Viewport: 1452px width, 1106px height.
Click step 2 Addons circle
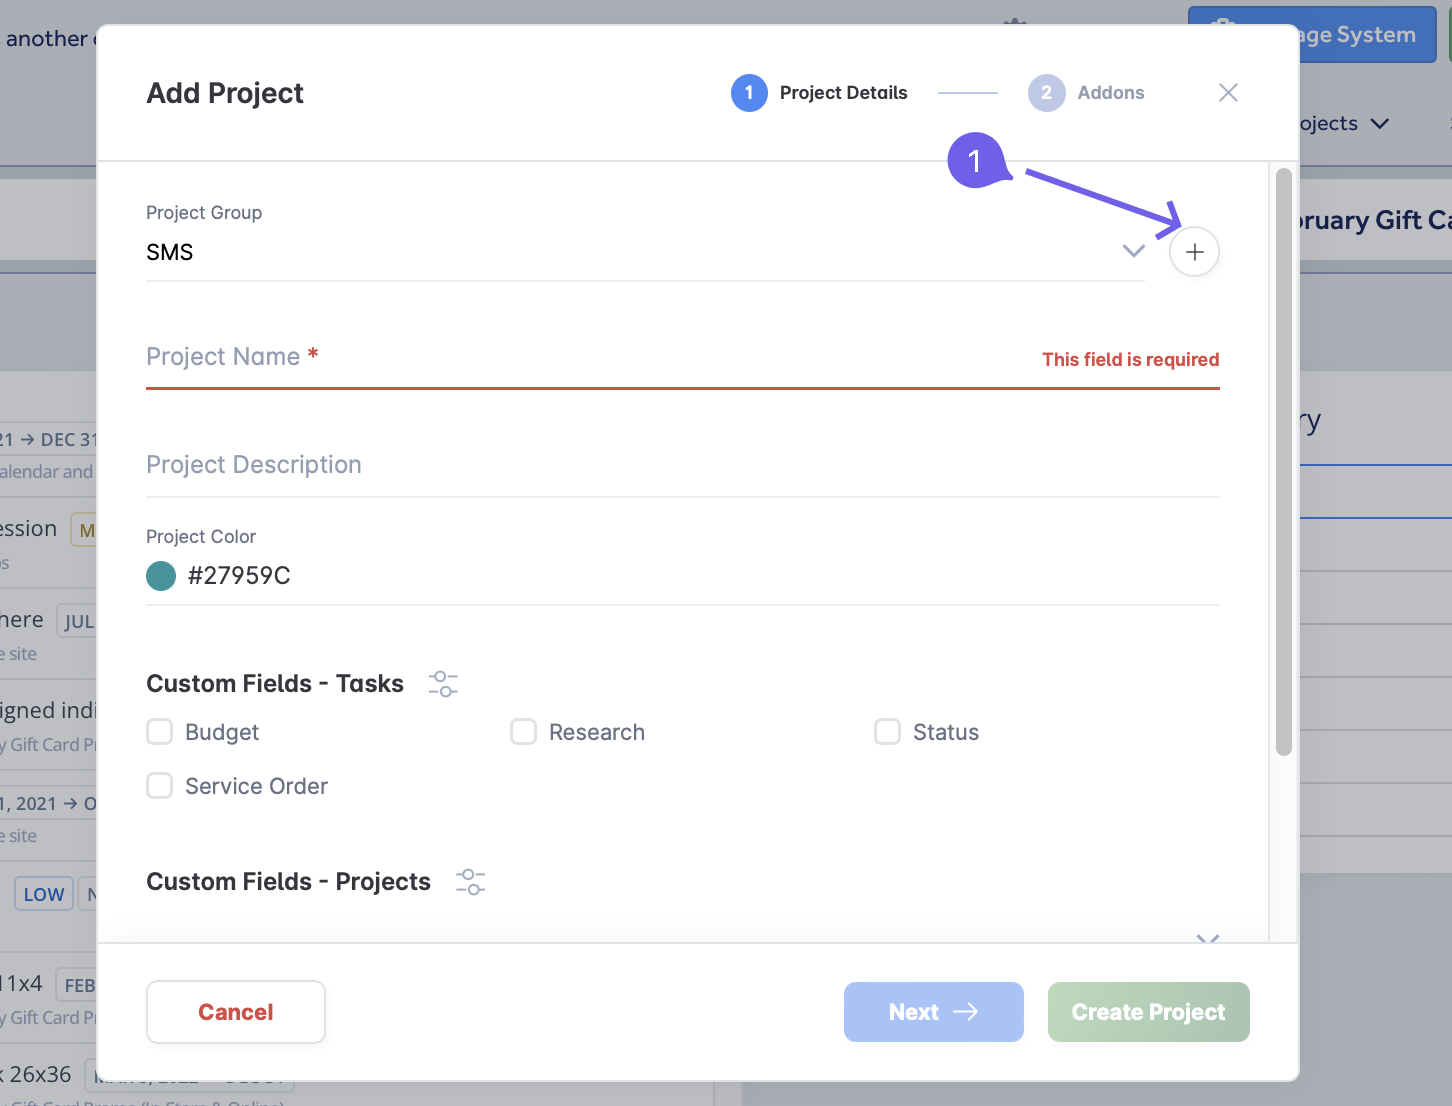pos(1046,93)
